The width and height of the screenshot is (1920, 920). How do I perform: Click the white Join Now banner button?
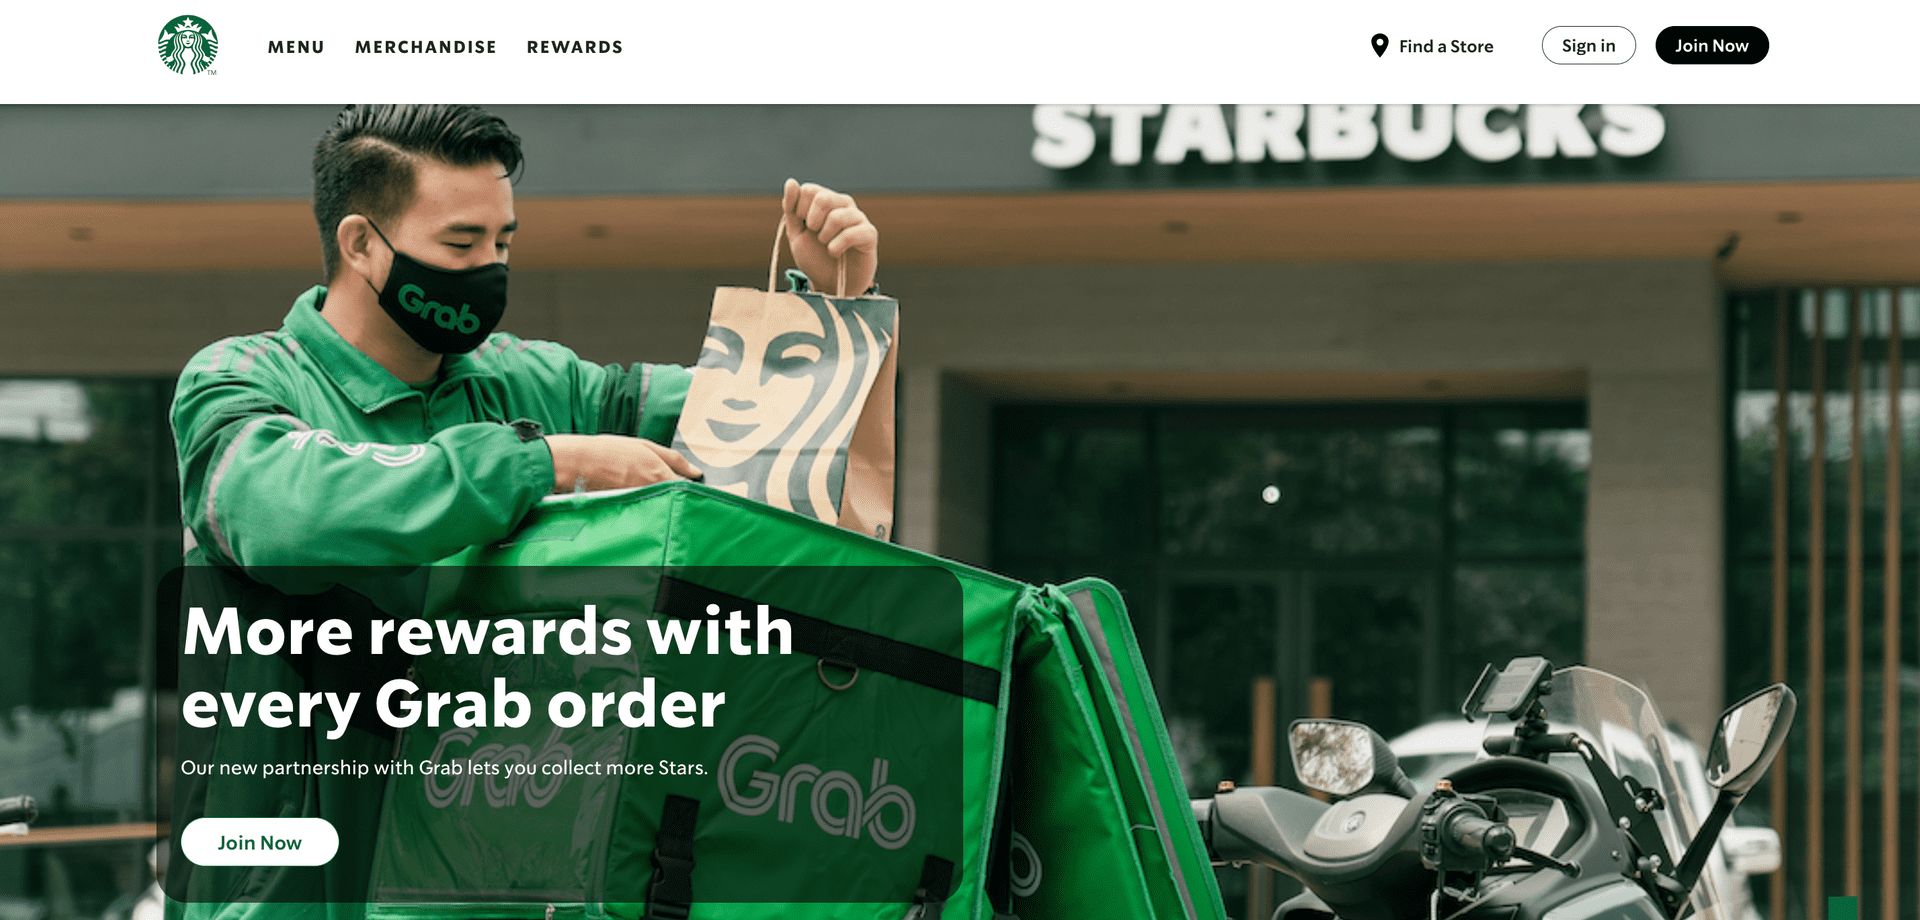tap(260, 842)
